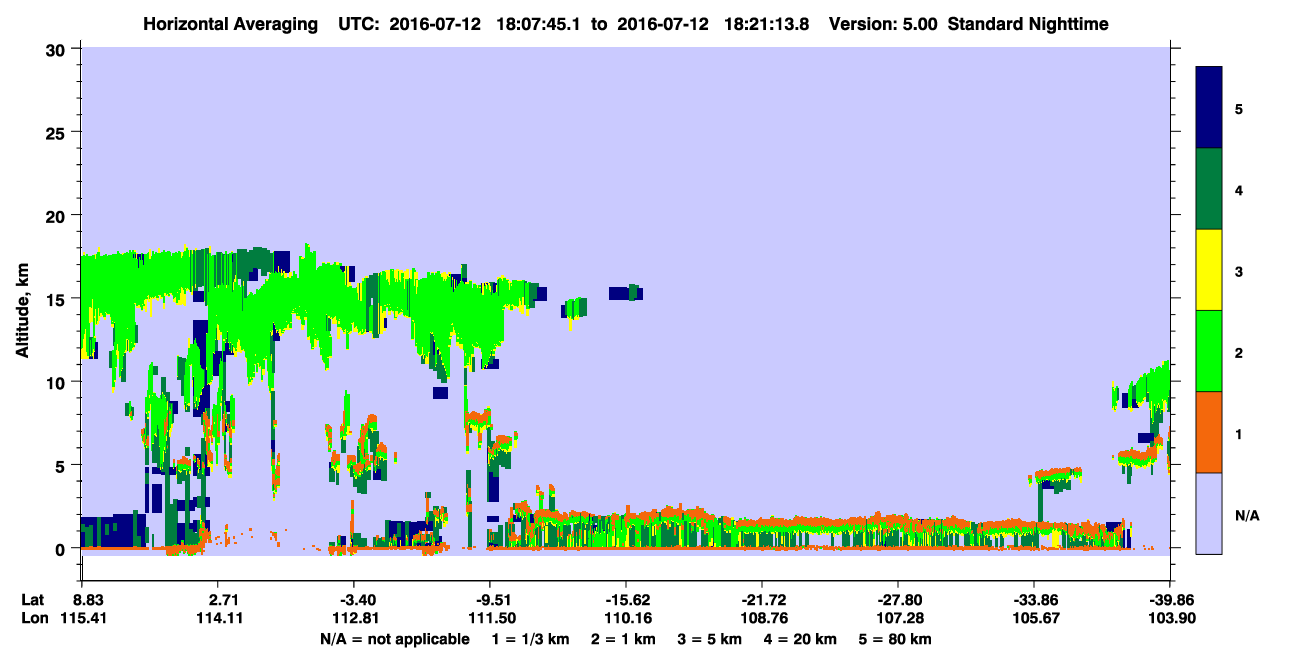Click the latitude value 8.83
The width and height of the screenshot is (1300, 667).
click(89, 600)
